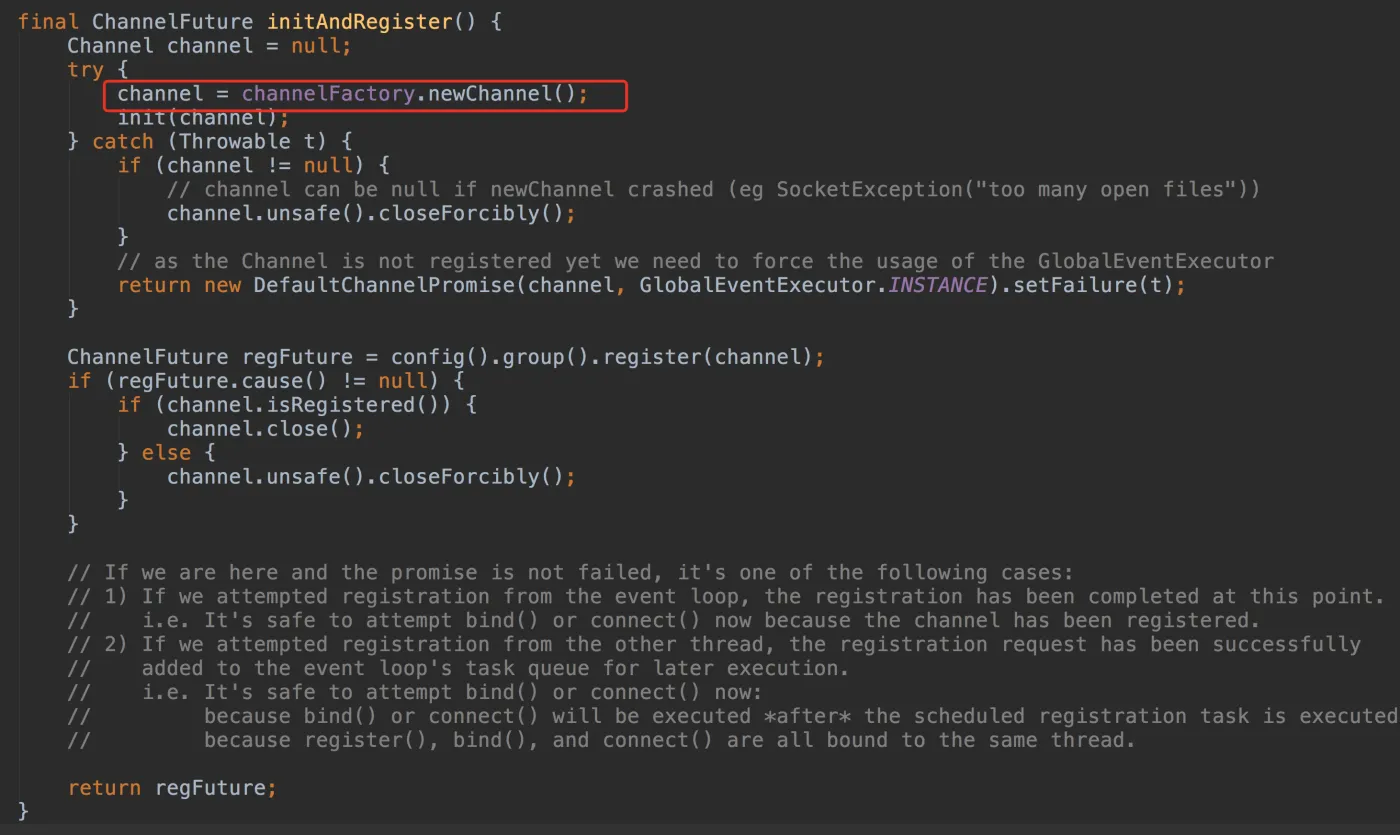1400x835 pixels.
Task: Click the 'final' keyword in the method signature
Action: (x=49, y=21)
